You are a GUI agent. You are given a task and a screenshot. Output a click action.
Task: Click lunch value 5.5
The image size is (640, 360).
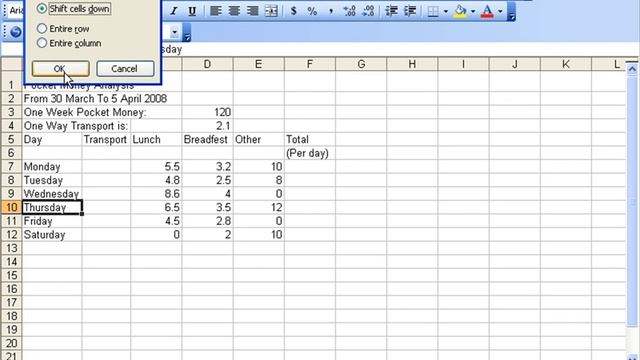click(x=156, y=167)
